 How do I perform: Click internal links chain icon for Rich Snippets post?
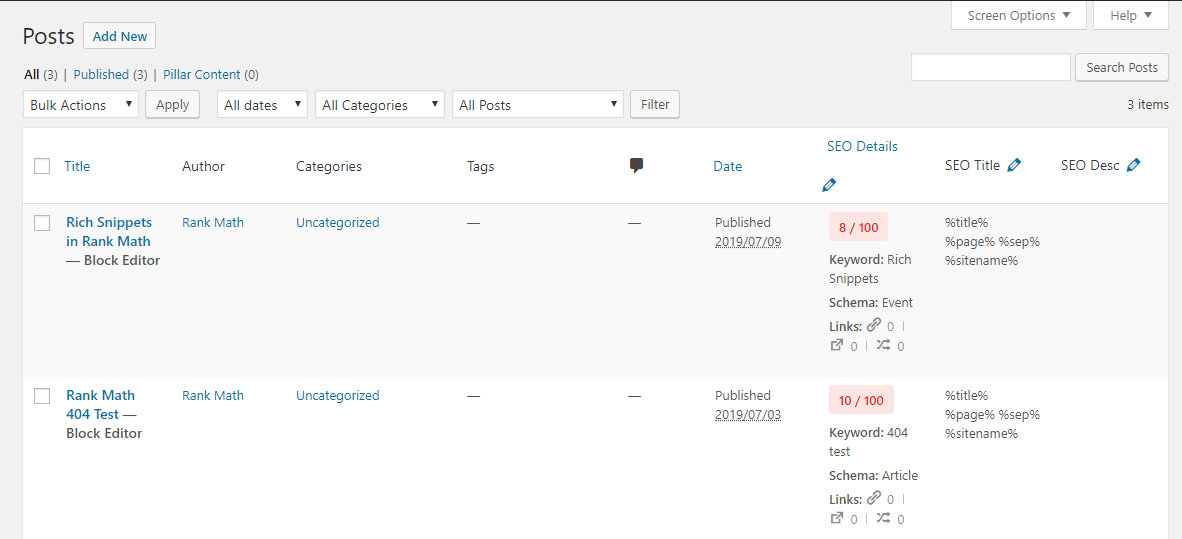pyautogui.click(x=874, y=325)
